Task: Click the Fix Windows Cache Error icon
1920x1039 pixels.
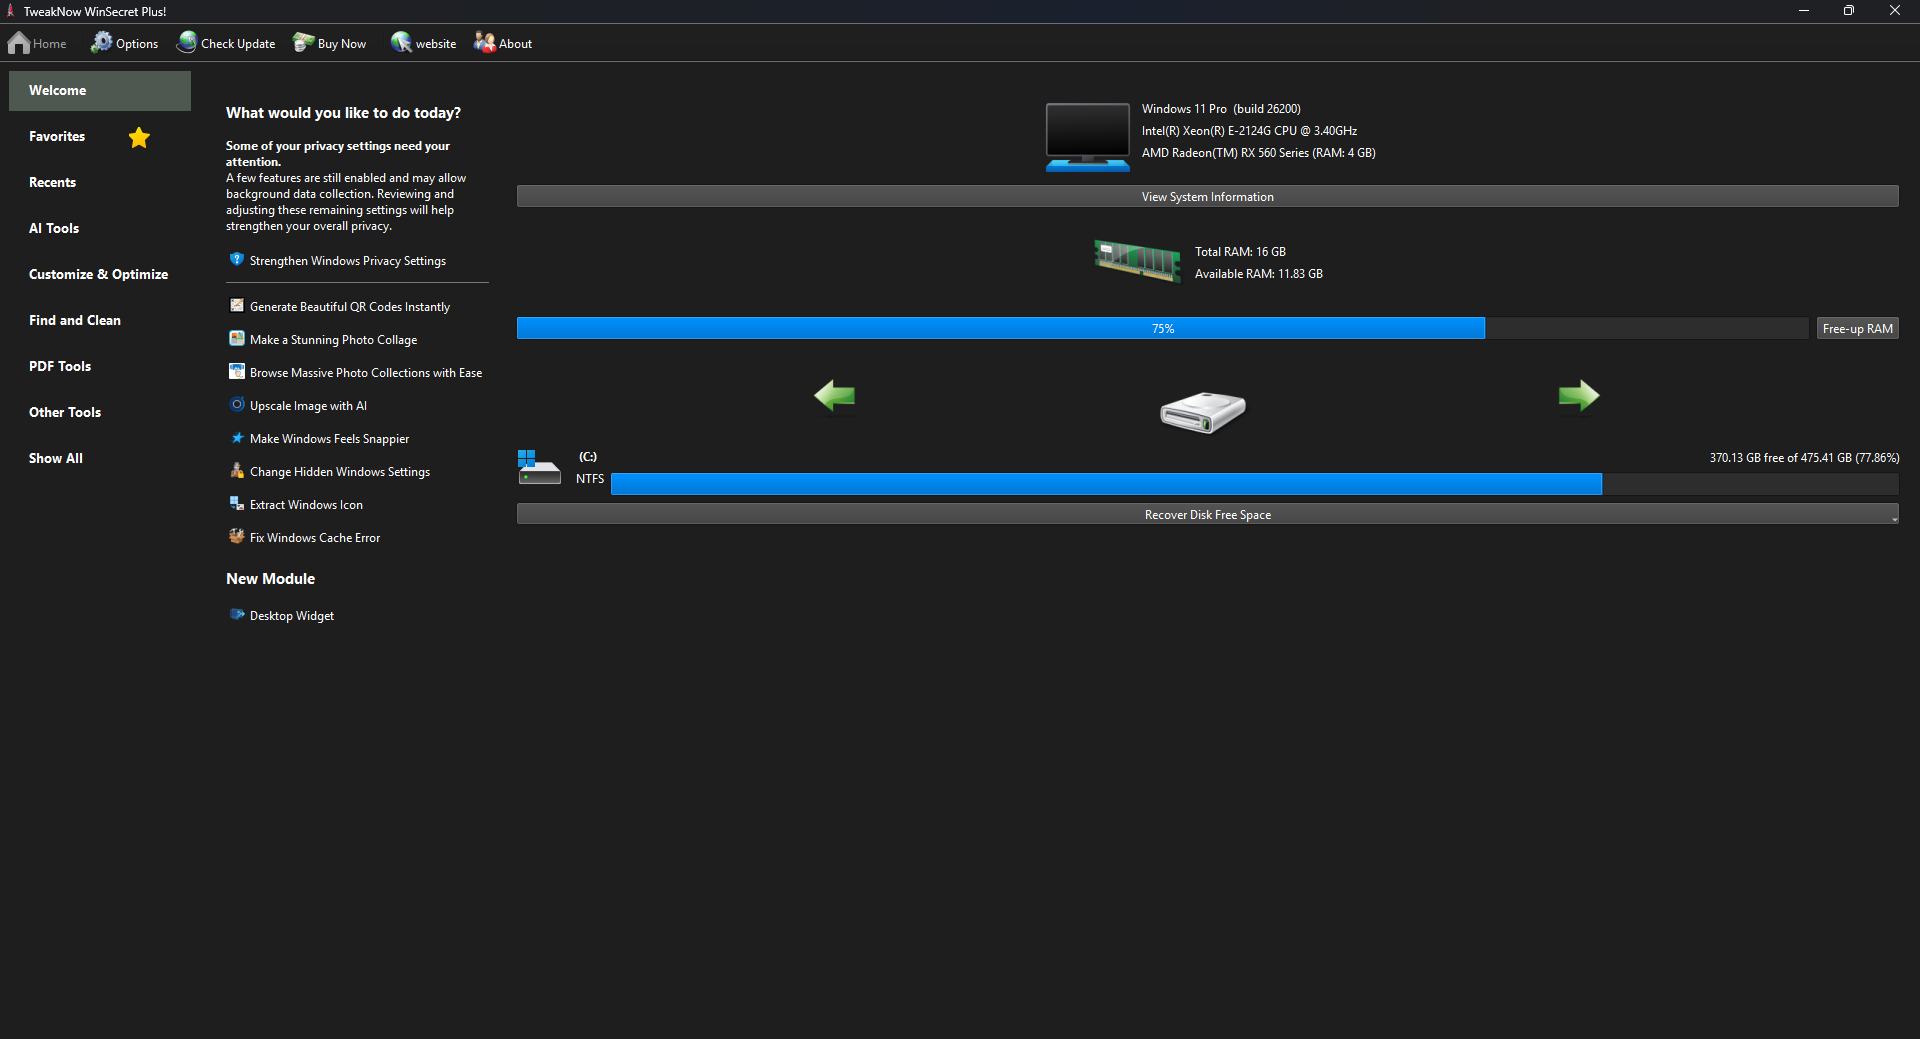Action: pyautogui.click(x=237, y=537)
